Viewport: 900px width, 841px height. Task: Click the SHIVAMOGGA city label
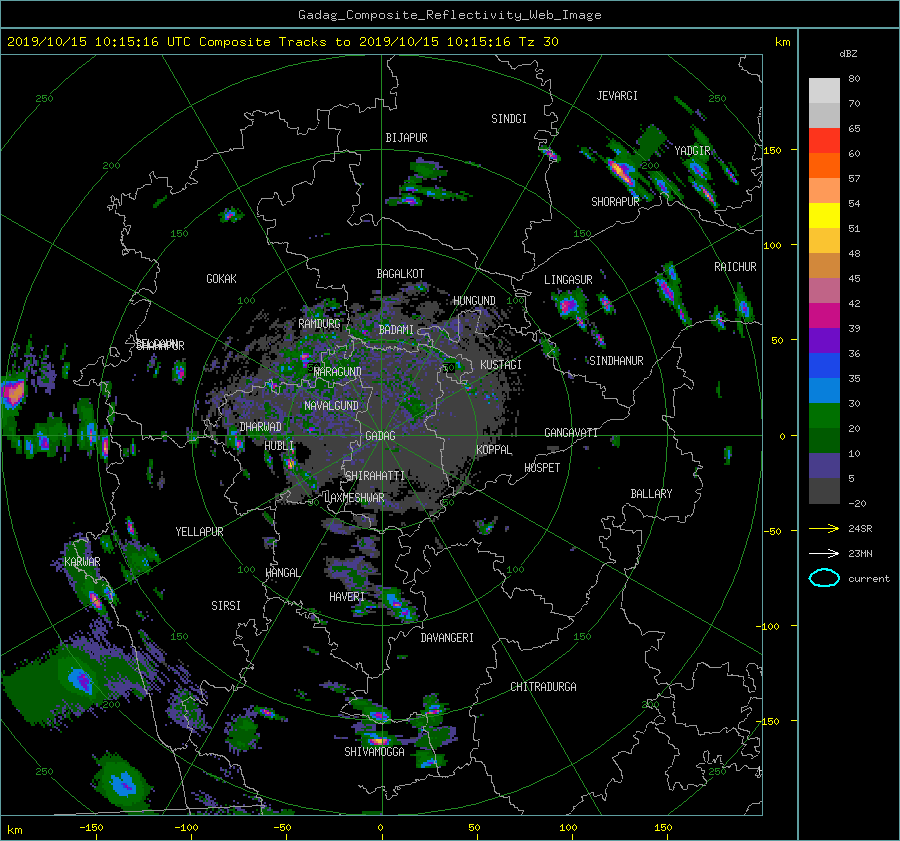click(x=374, y=752)
